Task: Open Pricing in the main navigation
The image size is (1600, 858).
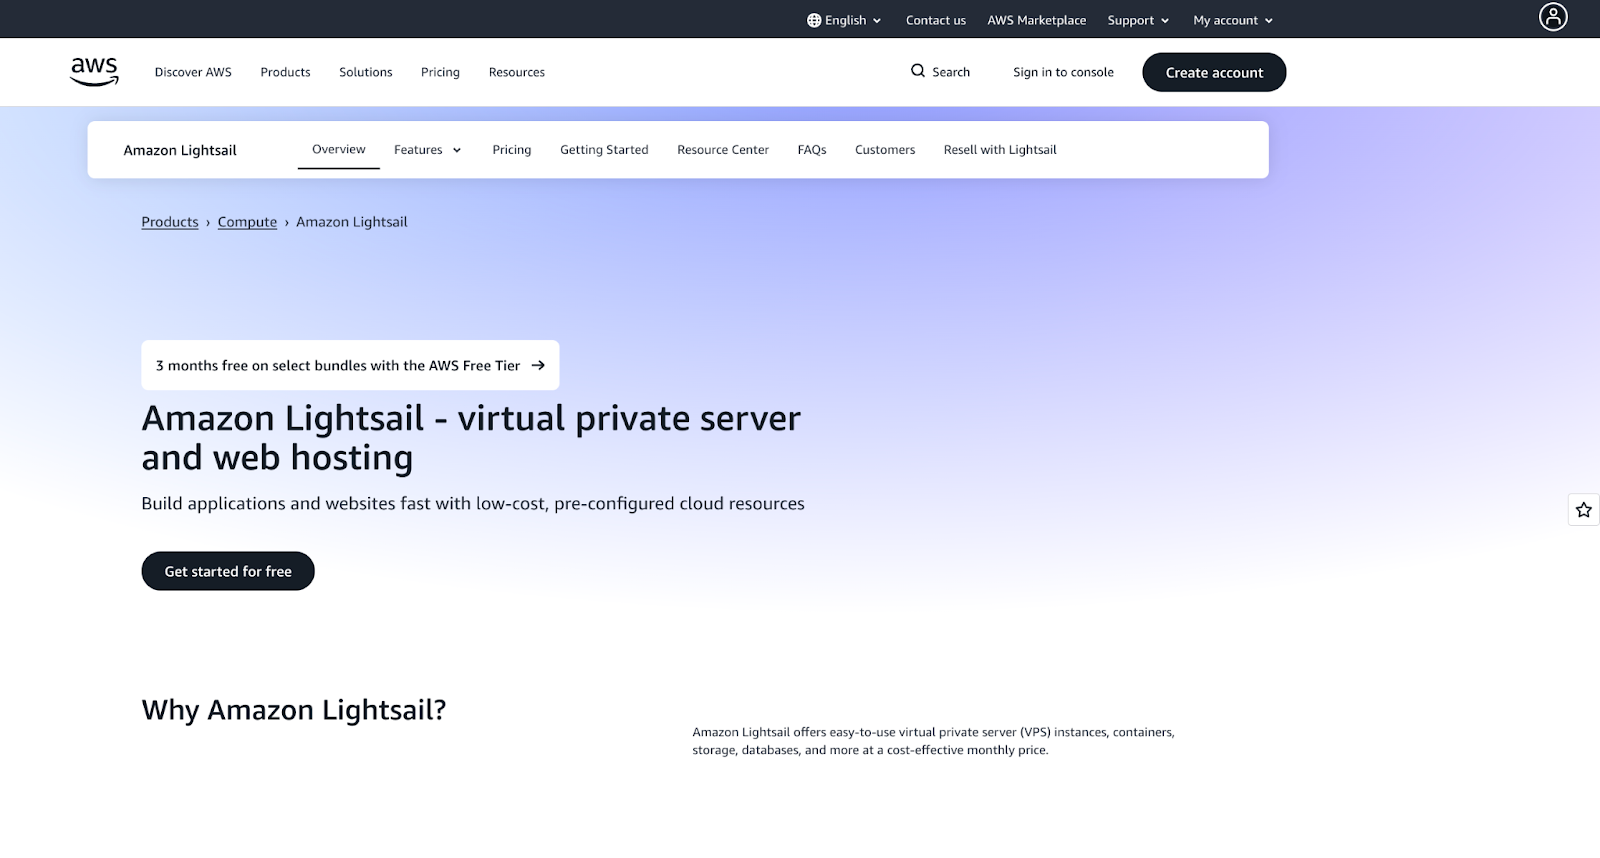Action: (440, 72)
